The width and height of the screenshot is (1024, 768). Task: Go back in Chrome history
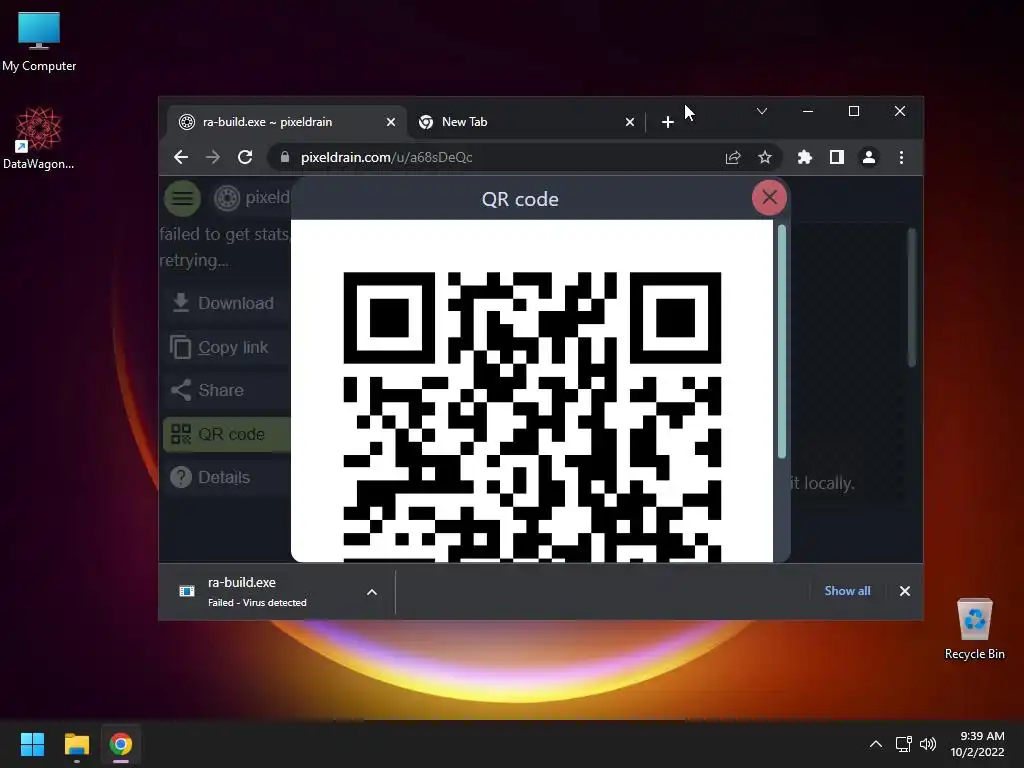(181, 157)
